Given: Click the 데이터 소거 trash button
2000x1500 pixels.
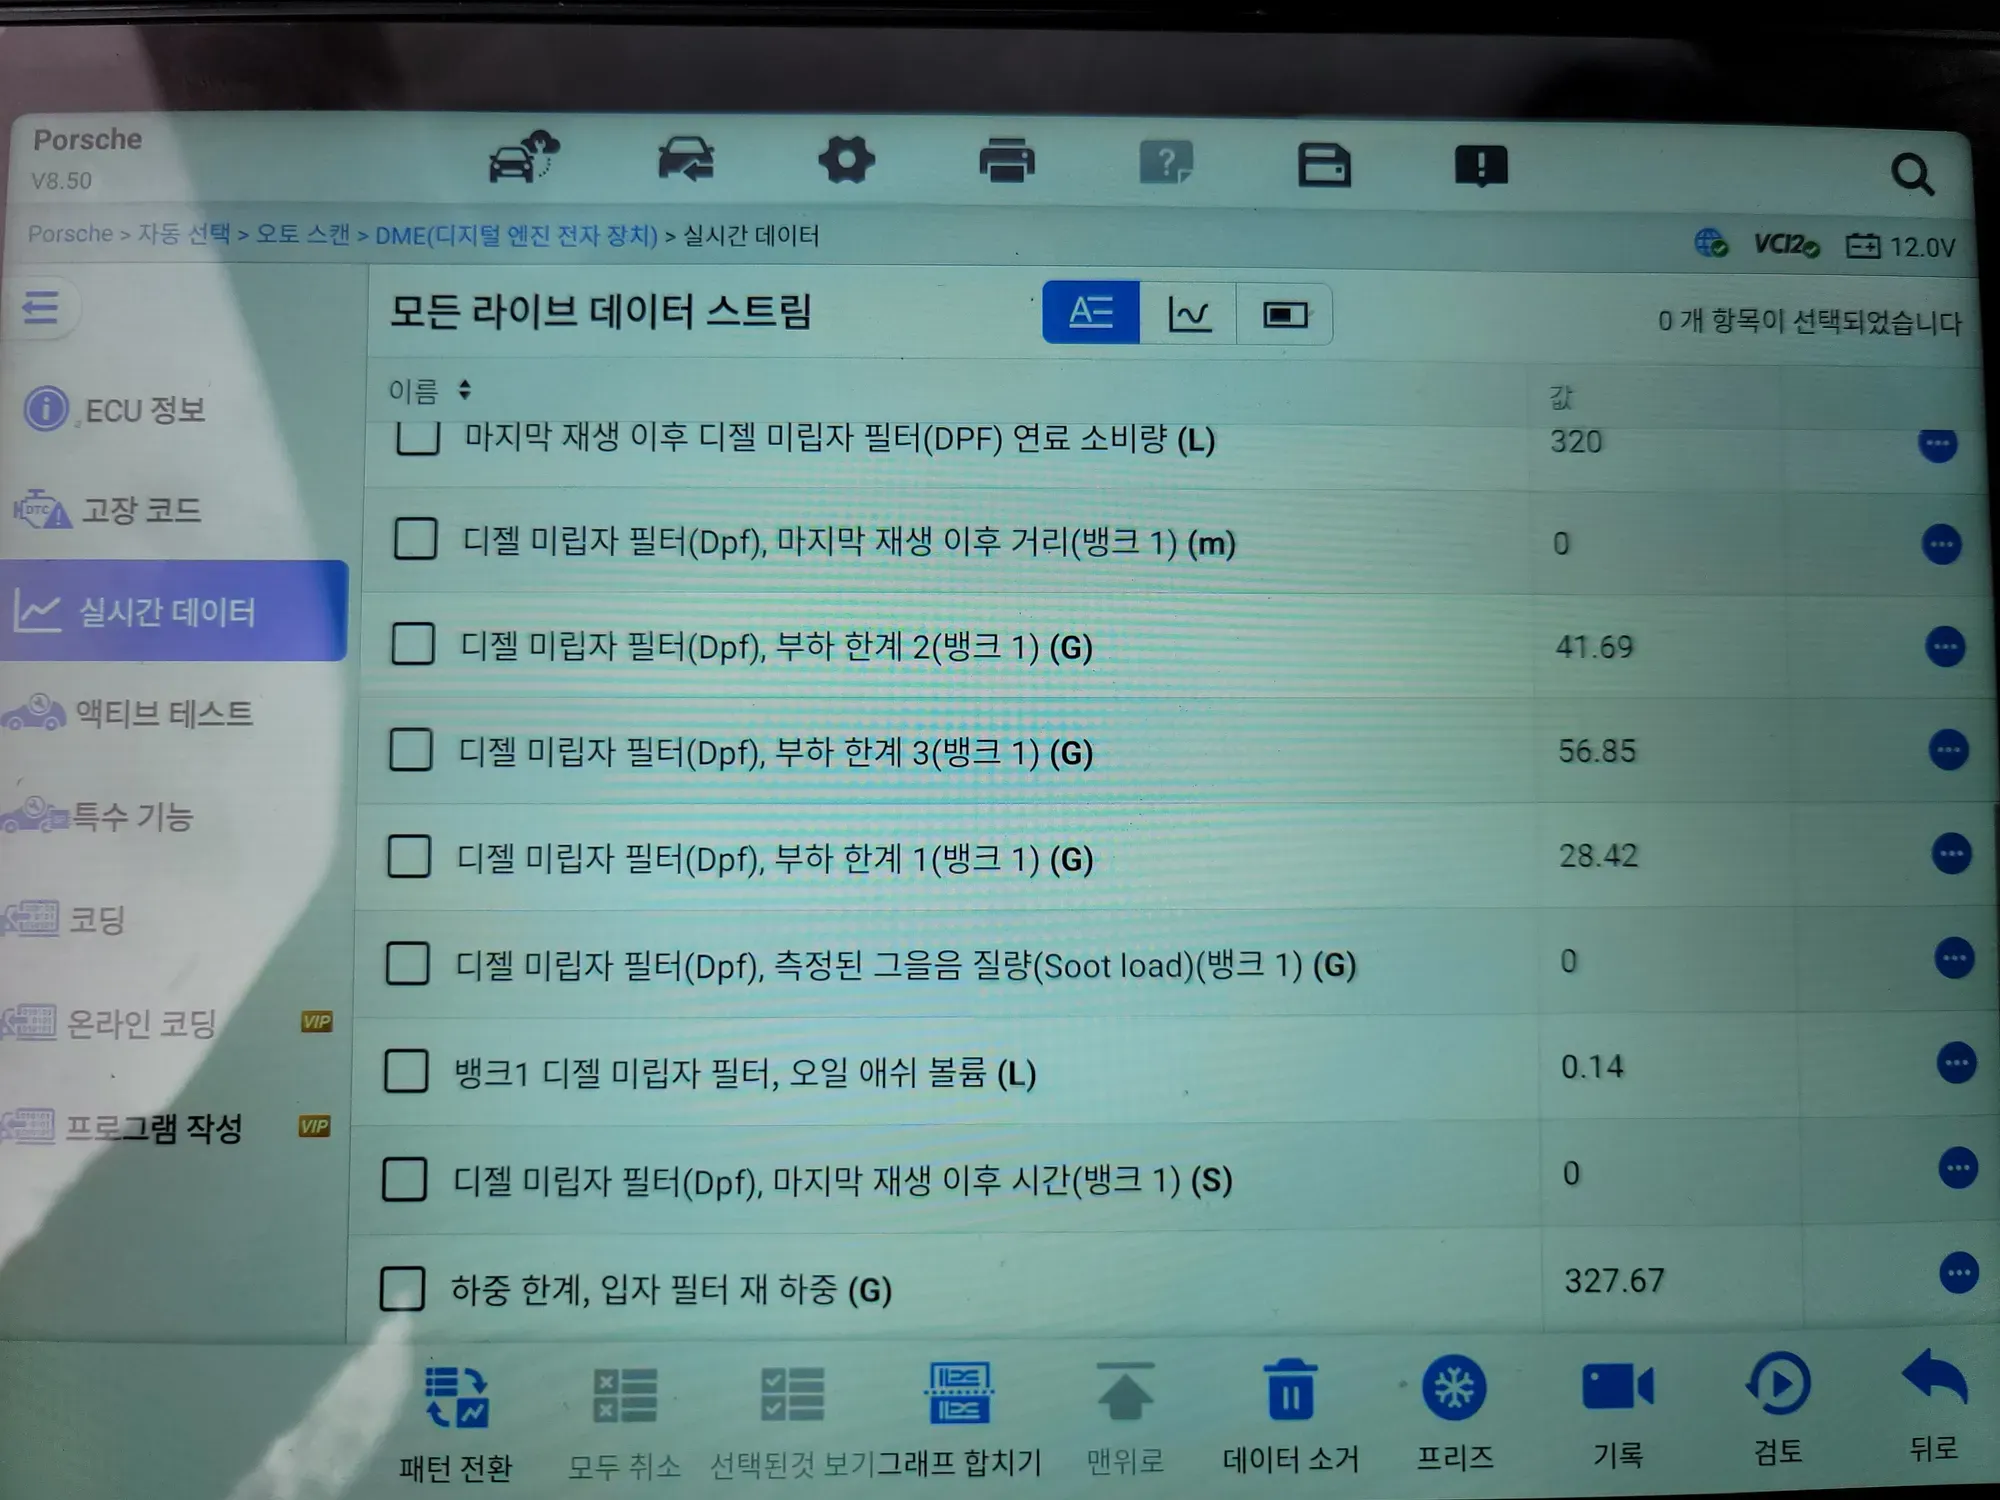Looking at the screenshot, I should point(1291,1416).
